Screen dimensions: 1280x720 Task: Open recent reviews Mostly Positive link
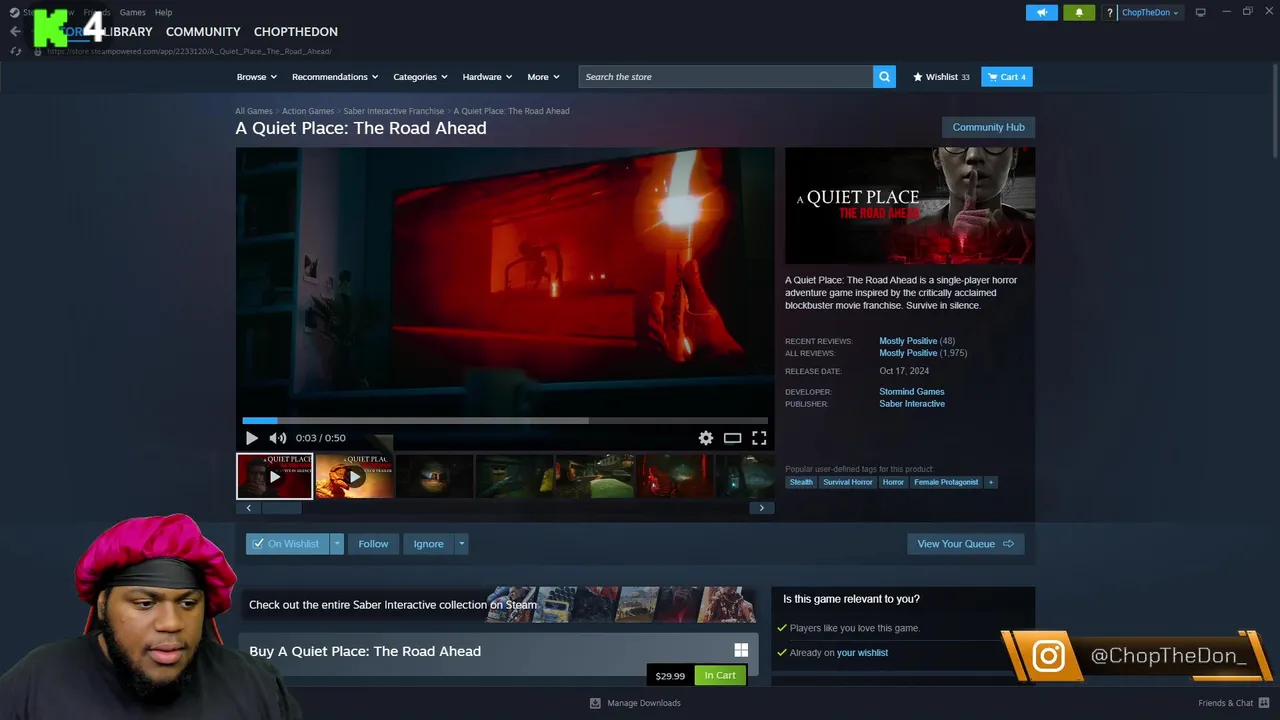908,341
